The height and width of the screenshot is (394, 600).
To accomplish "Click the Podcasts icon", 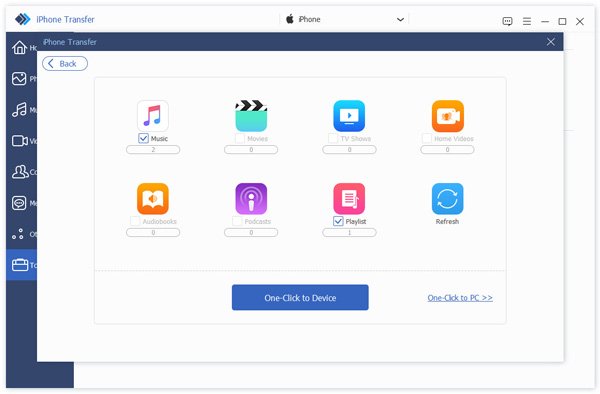I will (x=251, y=199).
